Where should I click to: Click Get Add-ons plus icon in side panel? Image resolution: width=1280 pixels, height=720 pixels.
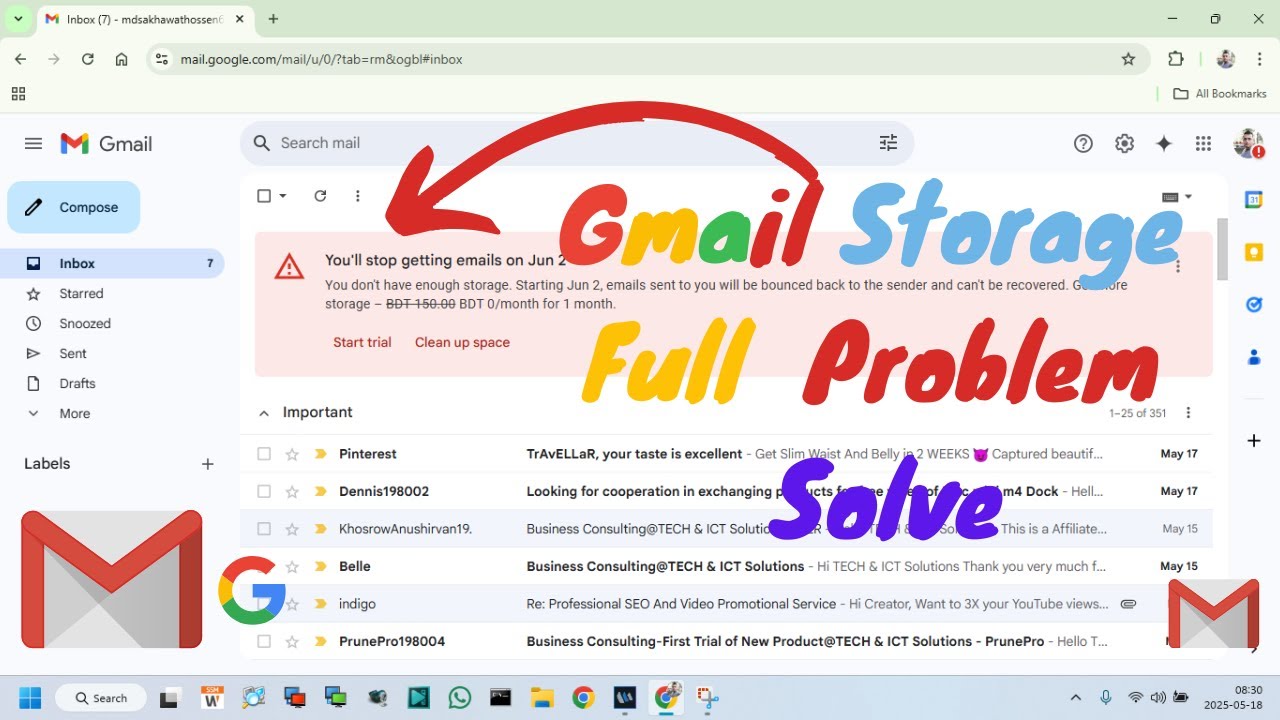1254,440
